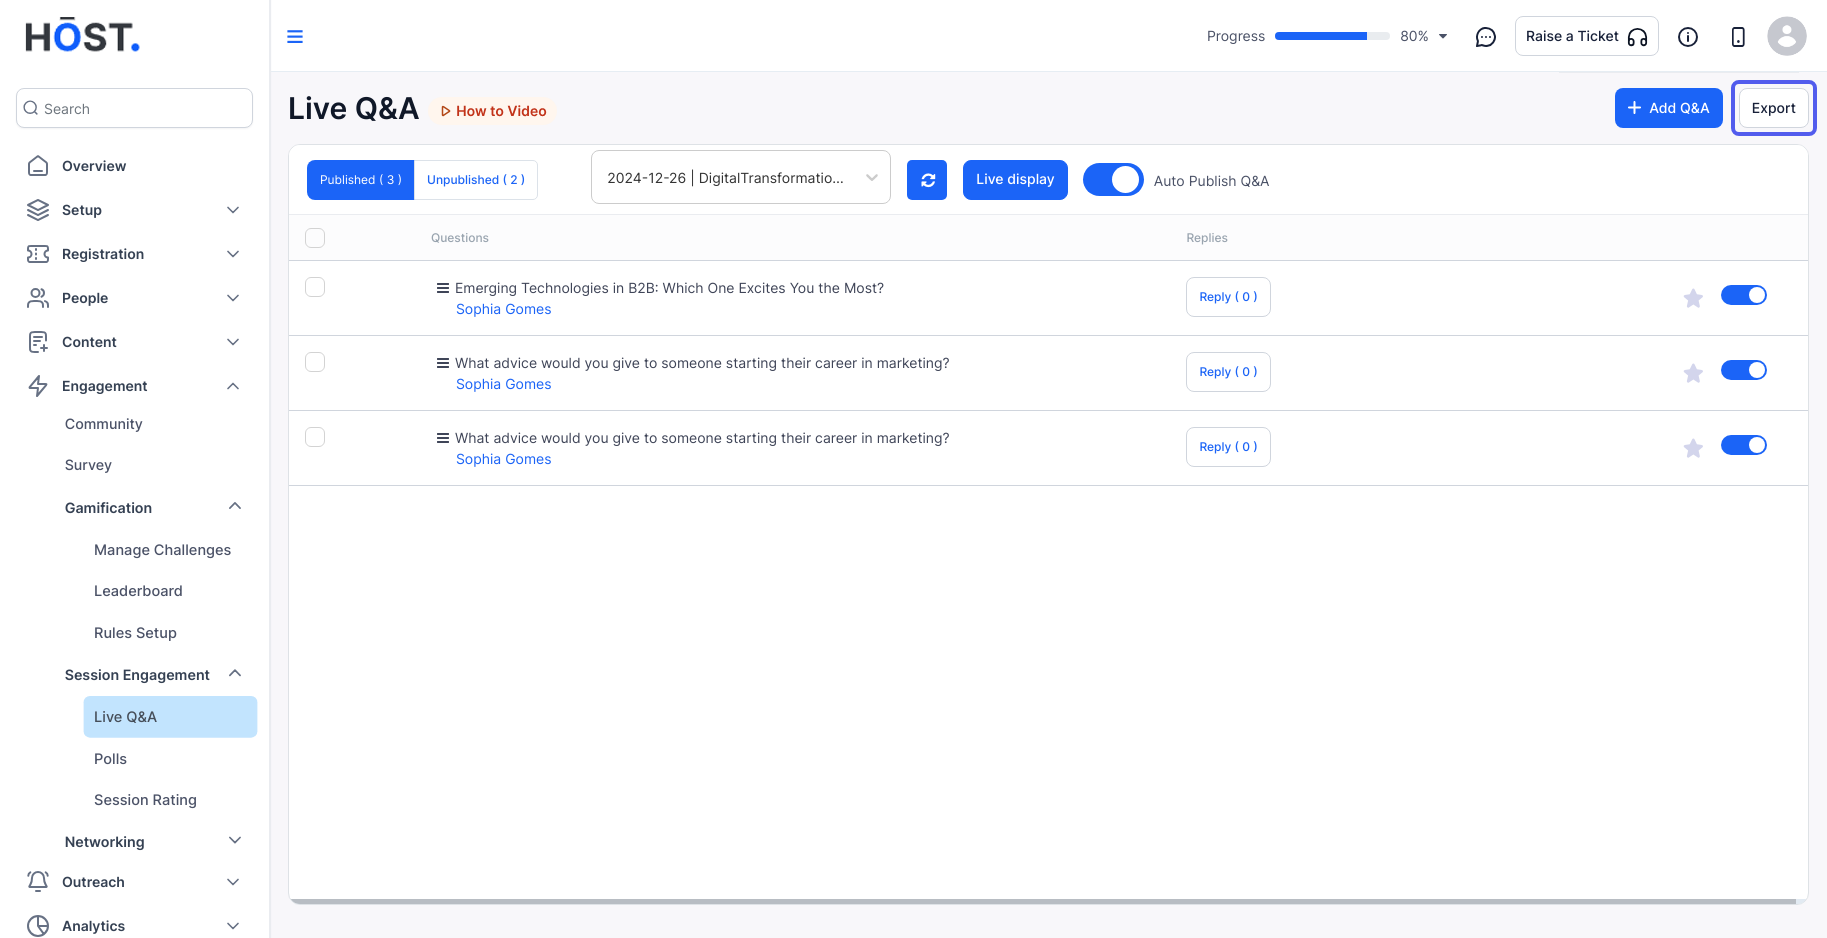This screenshot has height=938, width=1827.
Task: Reply to the Emerging Technologies question
Action: point(1228,297)
